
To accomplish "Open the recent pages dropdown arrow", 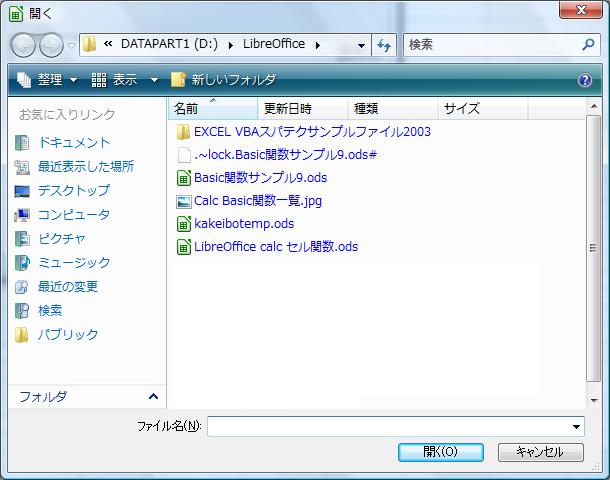I will [71, 46].
